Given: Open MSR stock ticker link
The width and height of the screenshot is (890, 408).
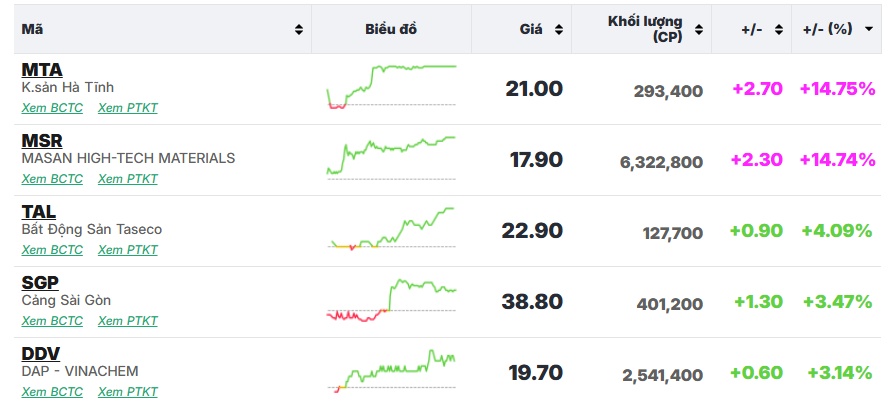Looking at the screenshot, I should coord(43,141).
